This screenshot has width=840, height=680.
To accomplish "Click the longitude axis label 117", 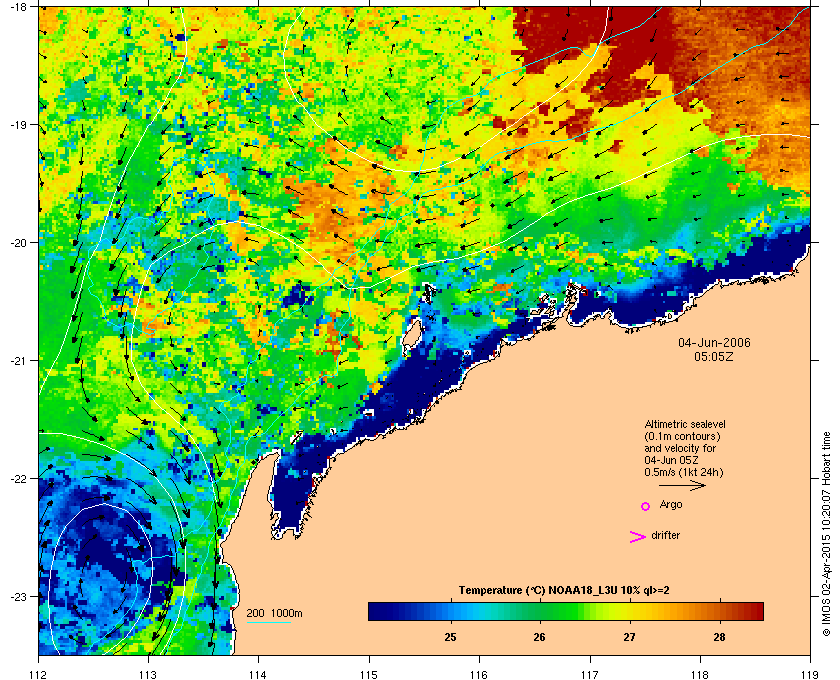I will pyautogui.click(x=590, y=675).
